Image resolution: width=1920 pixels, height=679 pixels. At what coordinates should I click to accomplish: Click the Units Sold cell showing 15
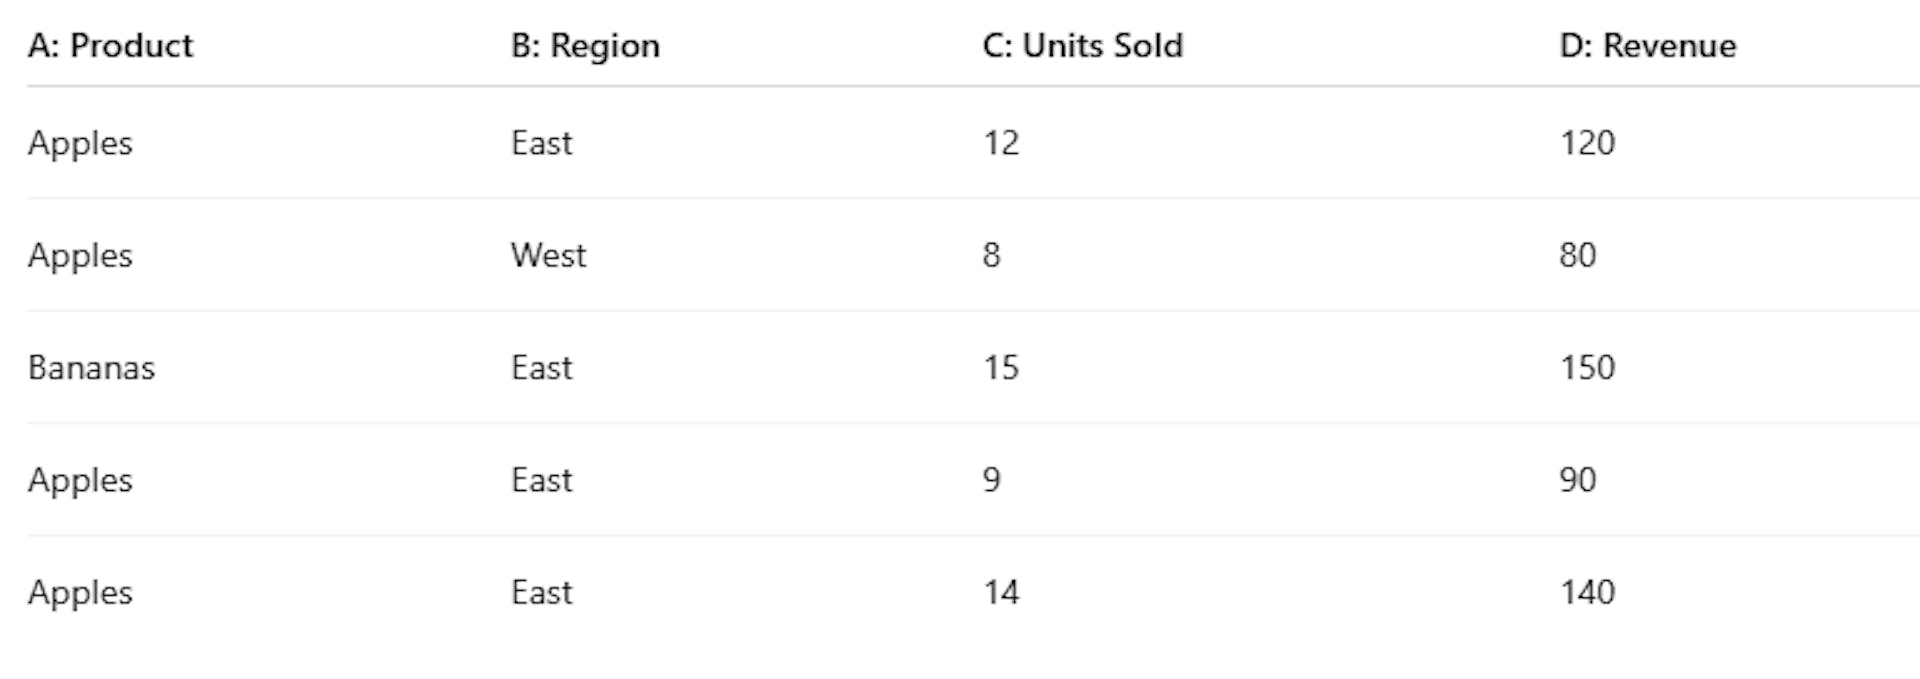(x=1001, y=368)
